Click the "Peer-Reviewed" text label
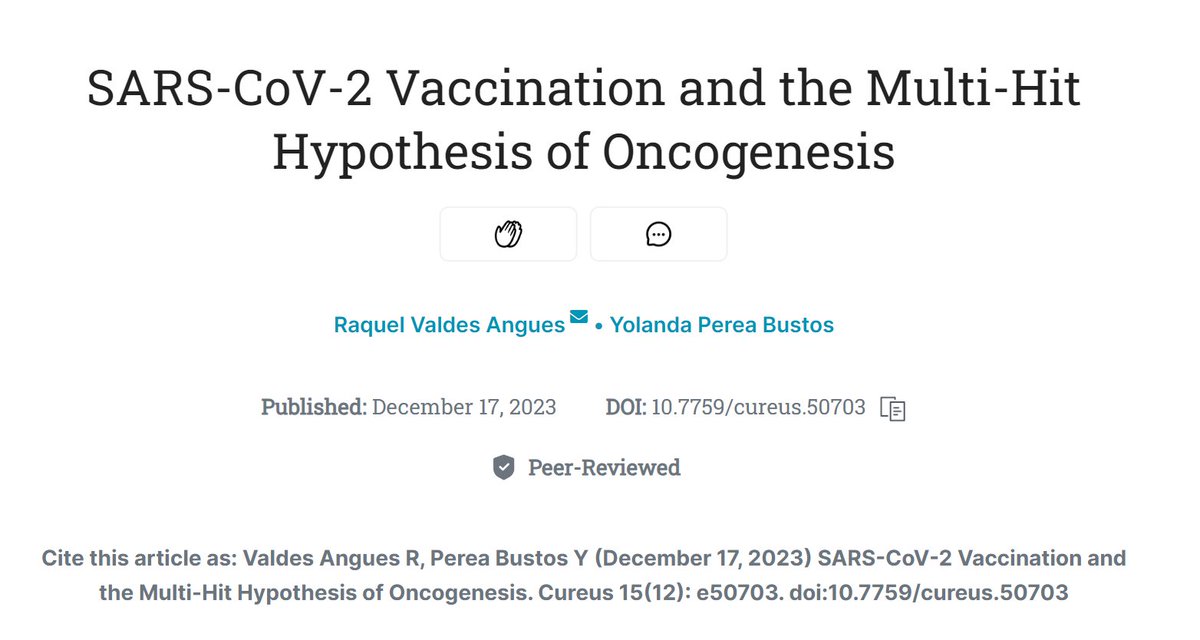 604,467
